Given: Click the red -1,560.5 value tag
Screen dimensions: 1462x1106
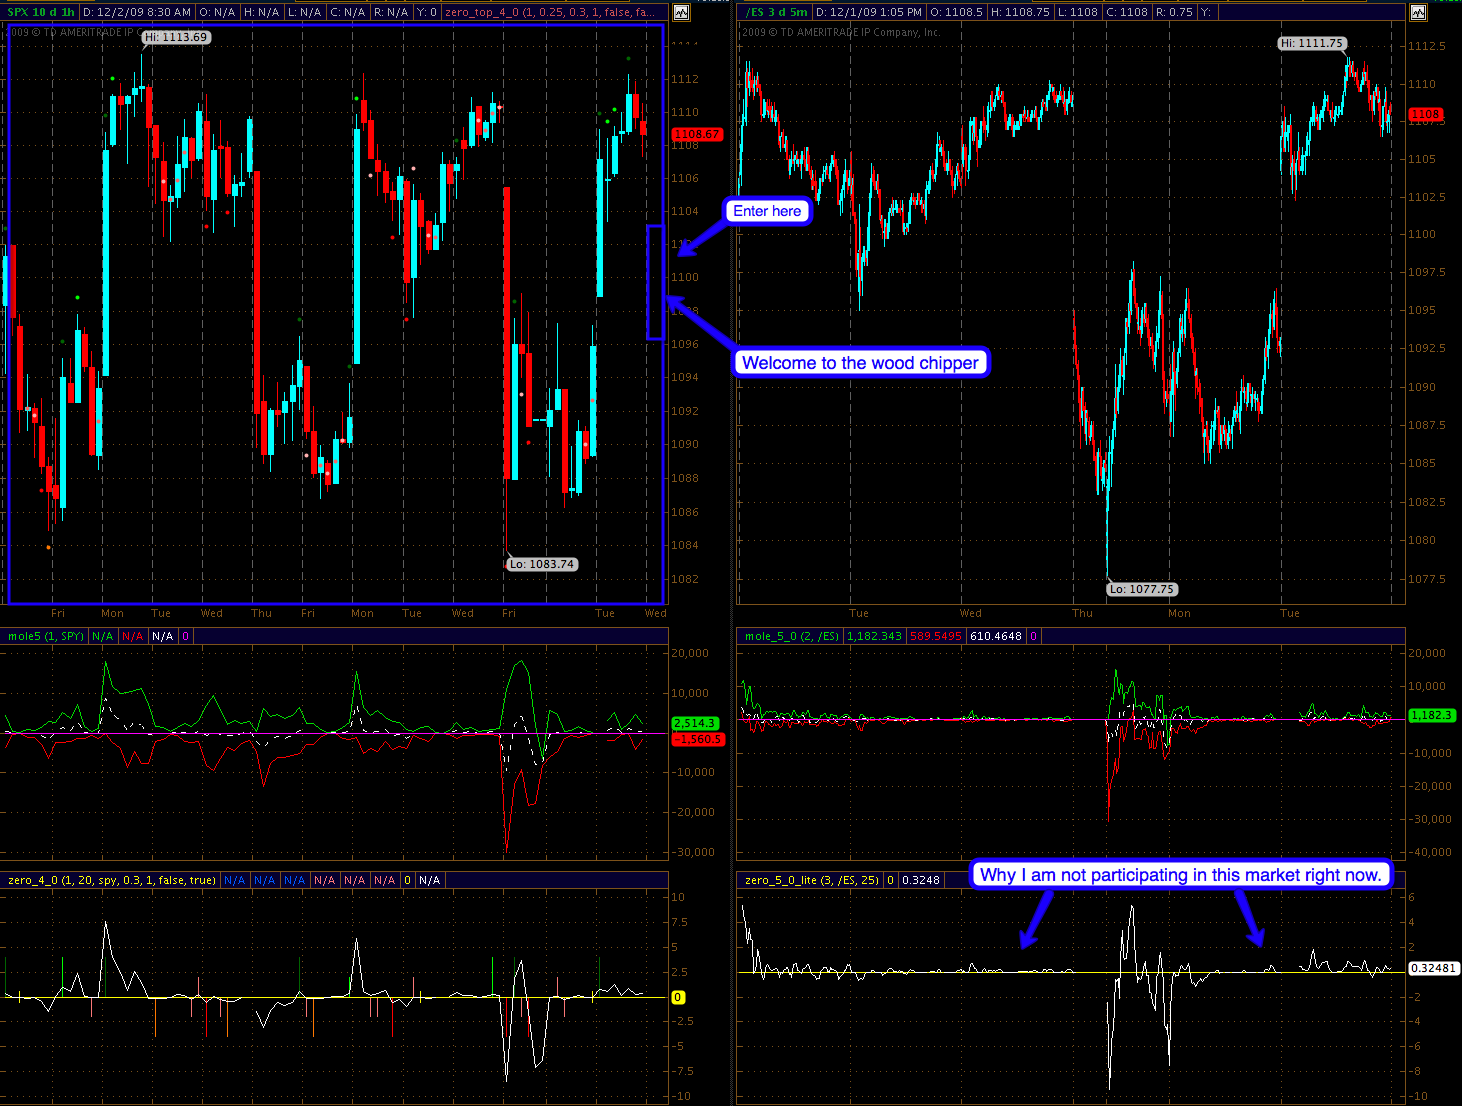Looking at the screenshot, I should (x=695, y=739).
